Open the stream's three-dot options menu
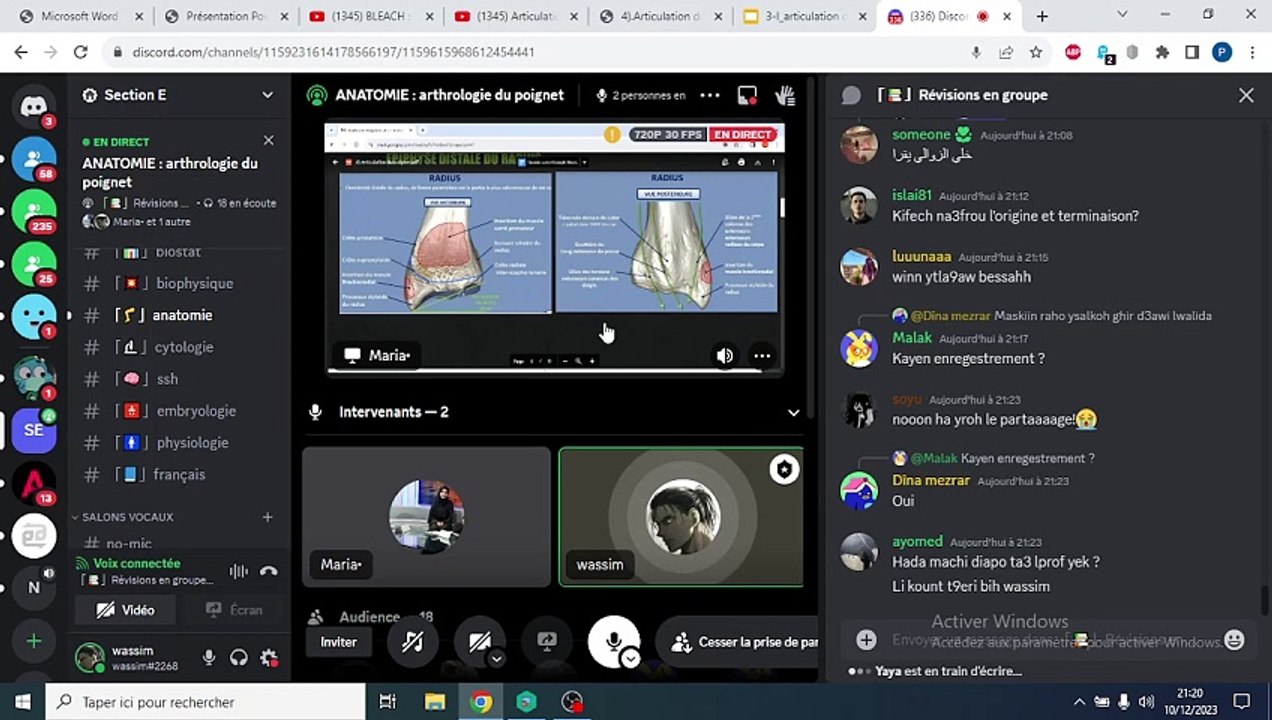The height and width of the screenshot is (720, 1272). point(761,355)
